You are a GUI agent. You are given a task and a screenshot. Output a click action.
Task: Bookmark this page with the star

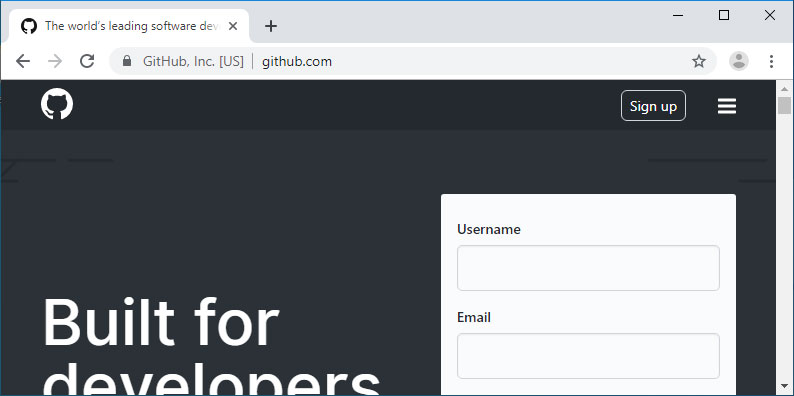pos(699,61)
